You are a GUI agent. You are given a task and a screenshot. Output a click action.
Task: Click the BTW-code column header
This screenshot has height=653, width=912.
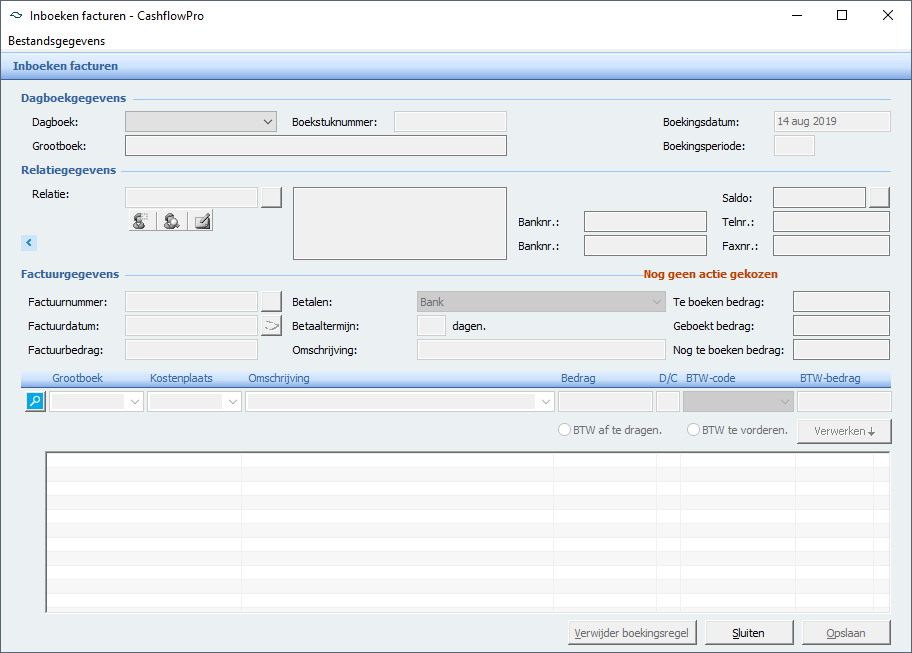710,378
